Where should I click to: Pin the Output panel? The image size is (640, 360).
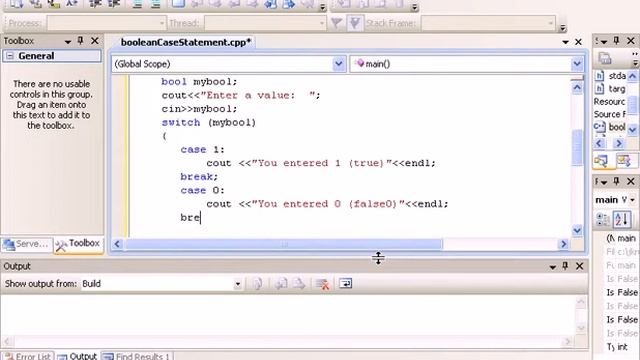tap(565, 266)
